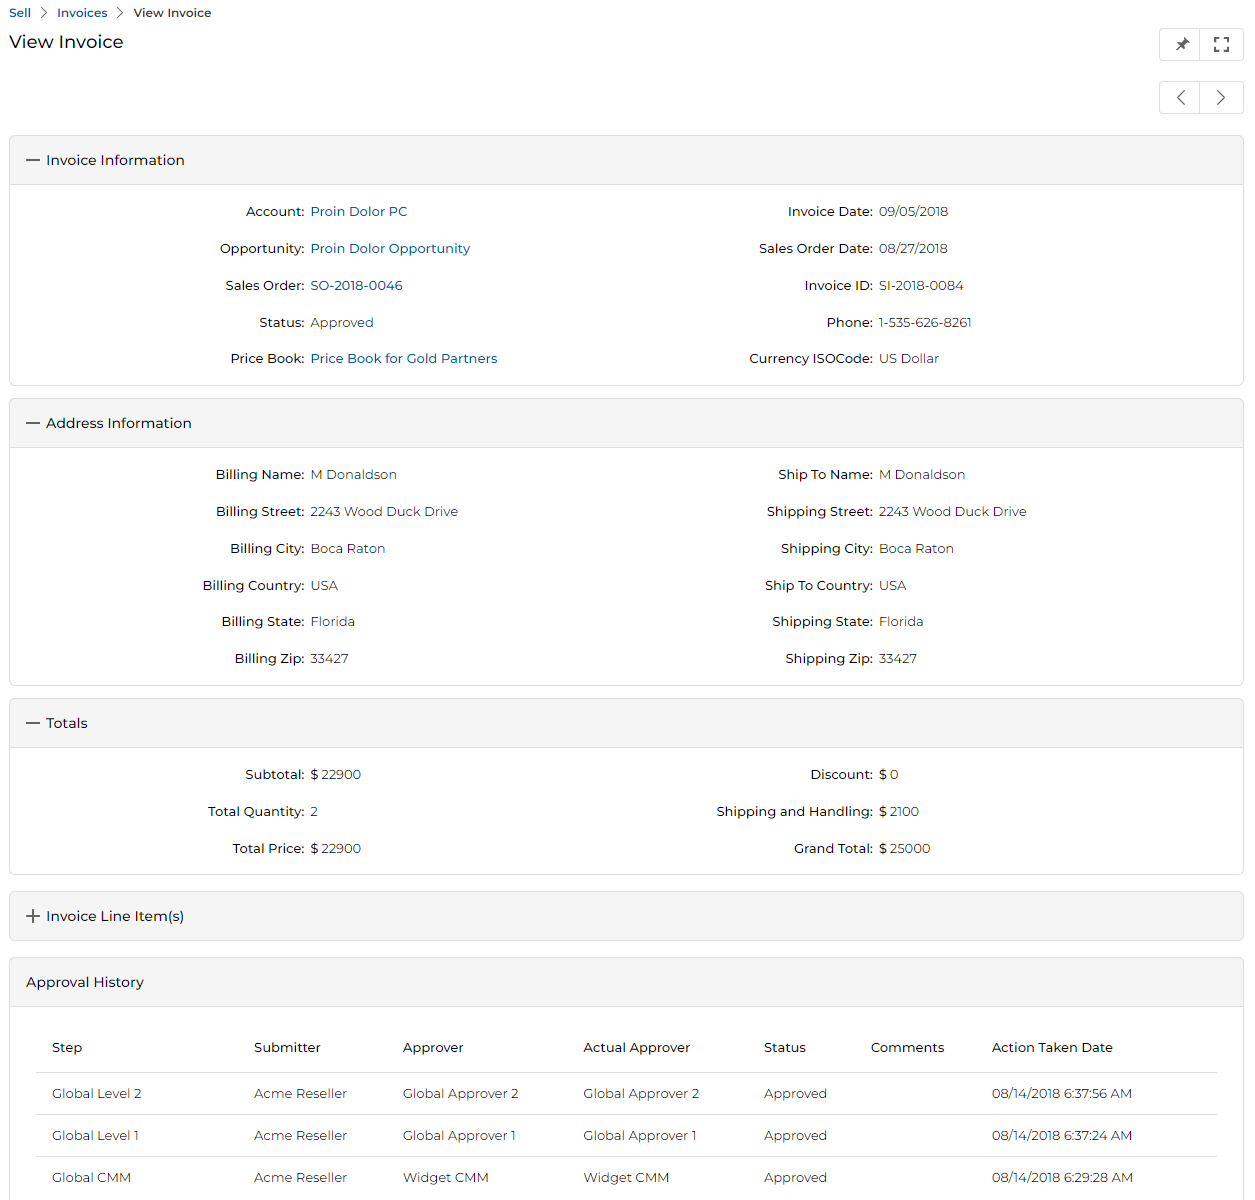Click the approval table's Status column header
This screenshot has width=1255, height=1200.
785,1047
